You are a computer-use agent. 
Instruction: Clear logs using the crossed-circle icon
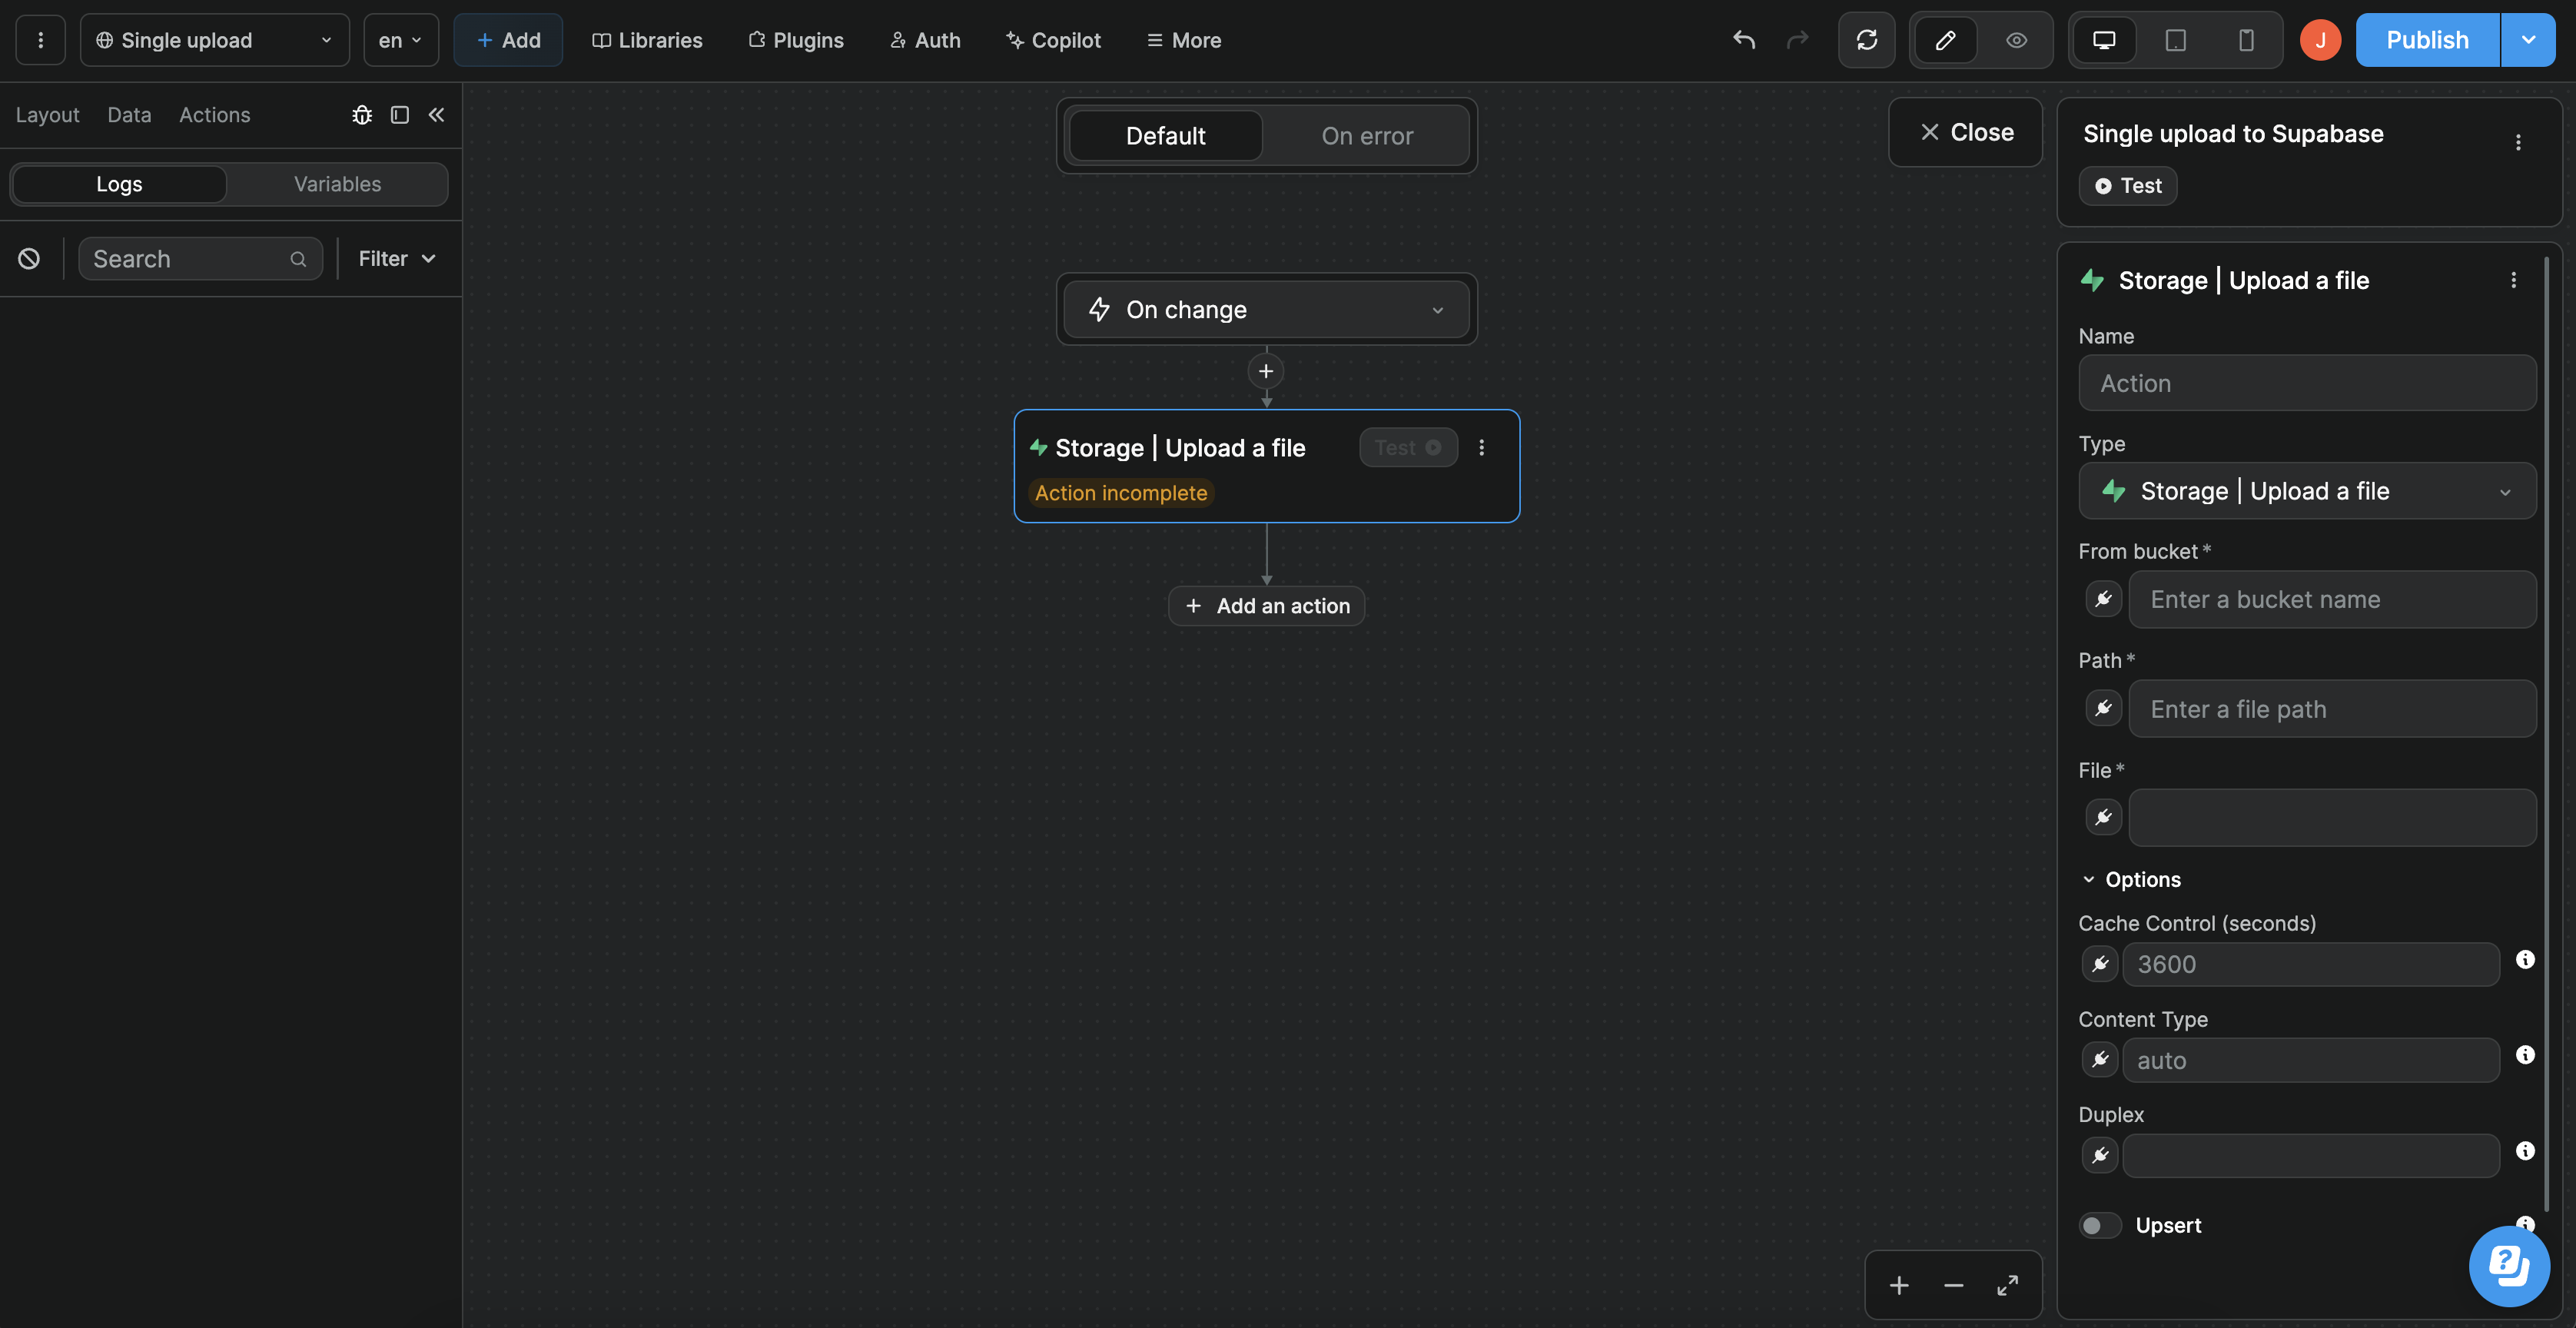(28, 258)
